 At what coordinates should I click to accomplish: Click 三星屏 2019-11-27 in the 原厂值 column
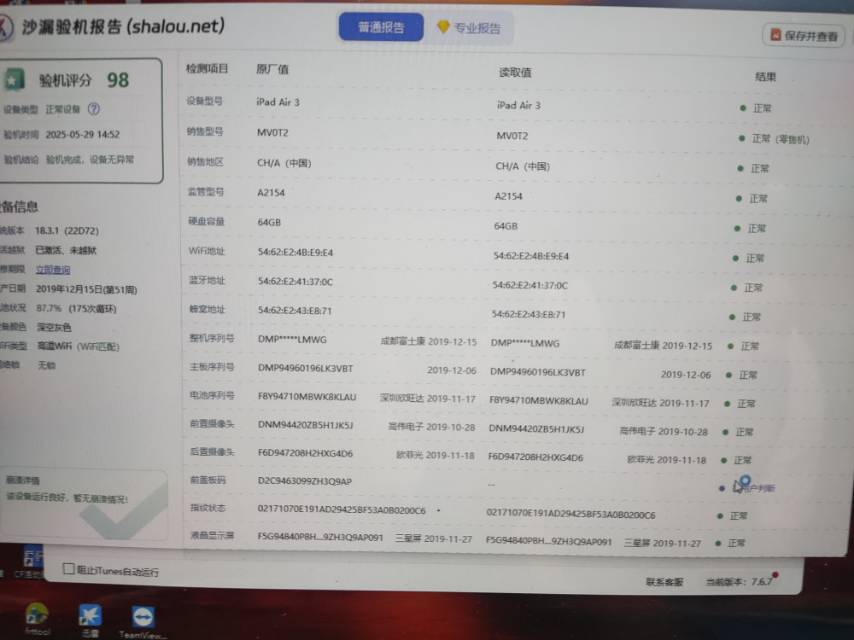coord(434,538)
